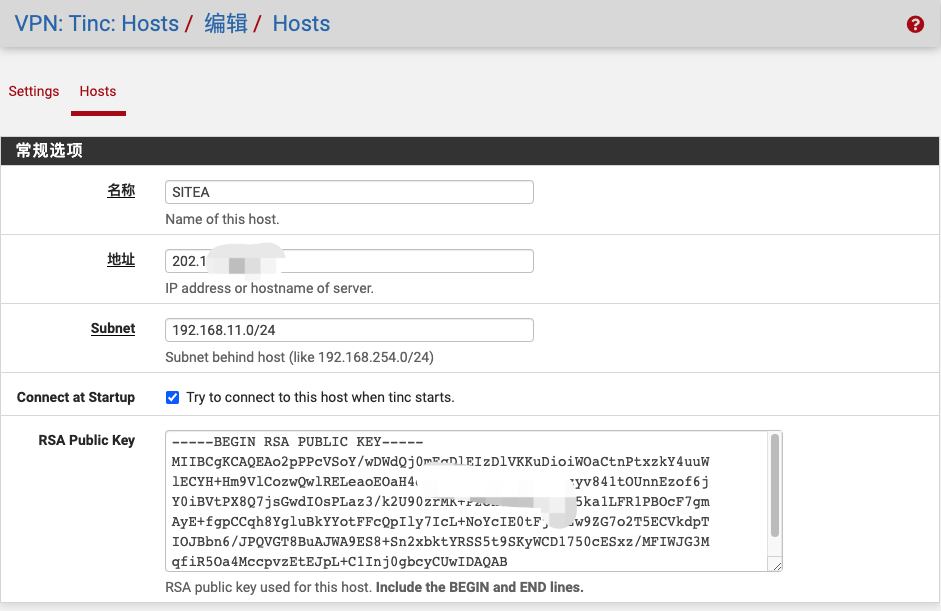Click the 地址 field label
Viewport: 941px width, 611px height.
pyautogui.click(x=121, y=259)
